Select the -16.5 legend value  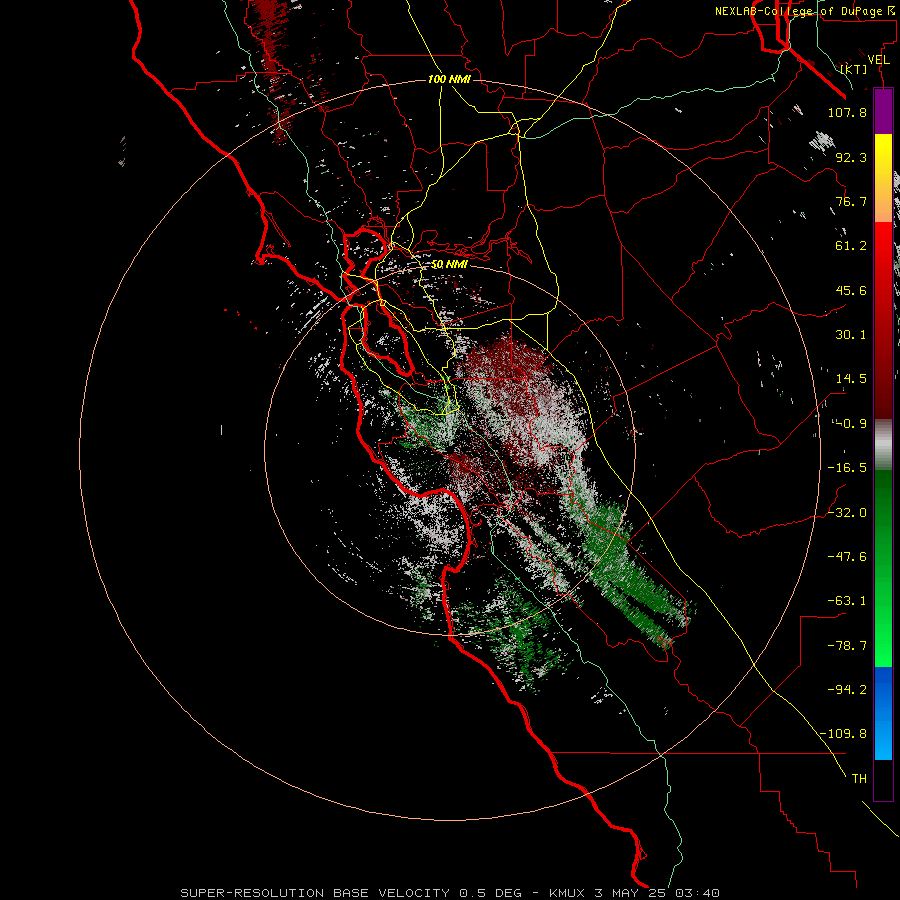(x=847, y=468)
